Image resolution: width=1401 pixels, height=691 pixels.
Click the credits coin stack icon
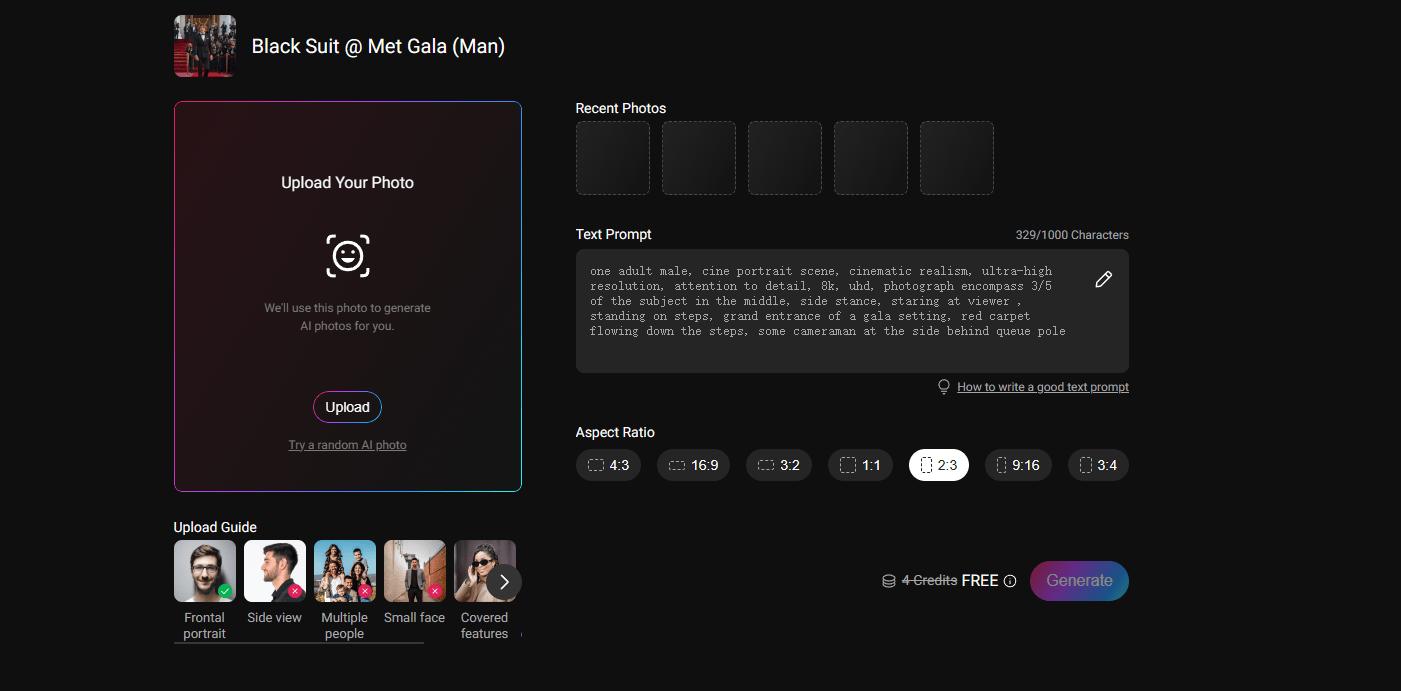click(888, 581)
